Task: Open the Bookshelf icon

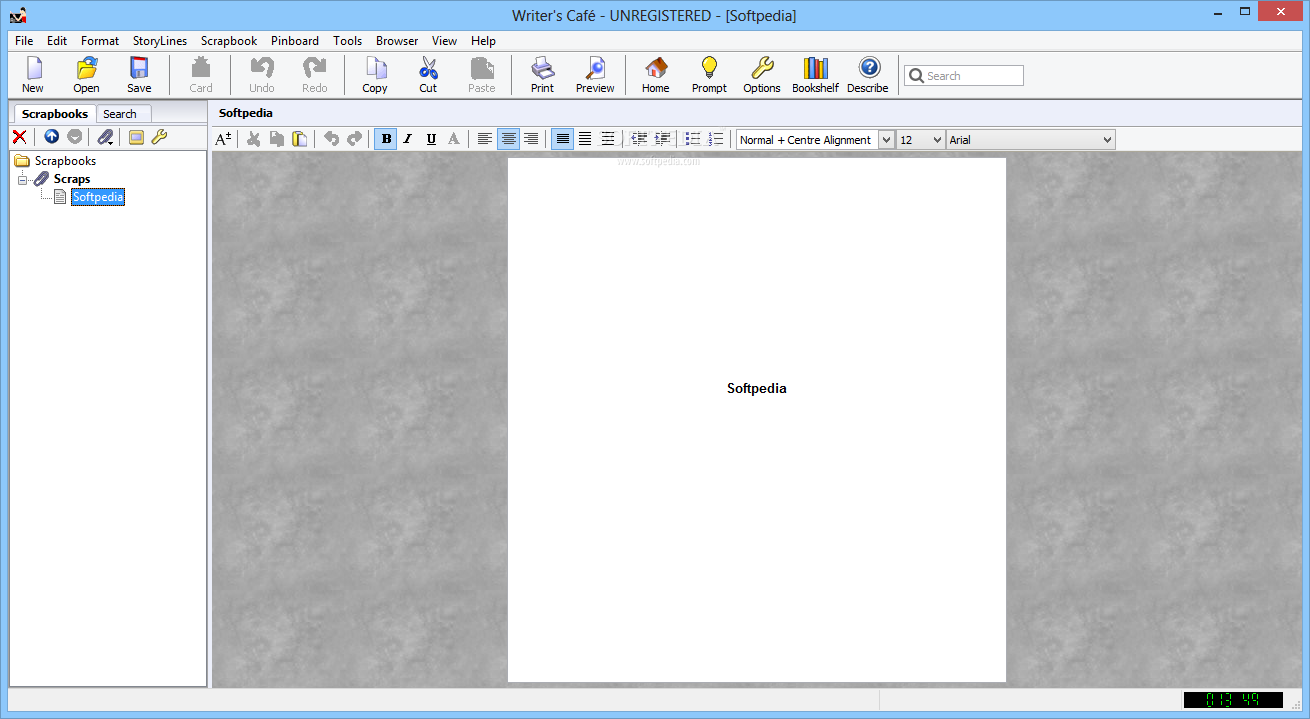Action: coord(815,75)
